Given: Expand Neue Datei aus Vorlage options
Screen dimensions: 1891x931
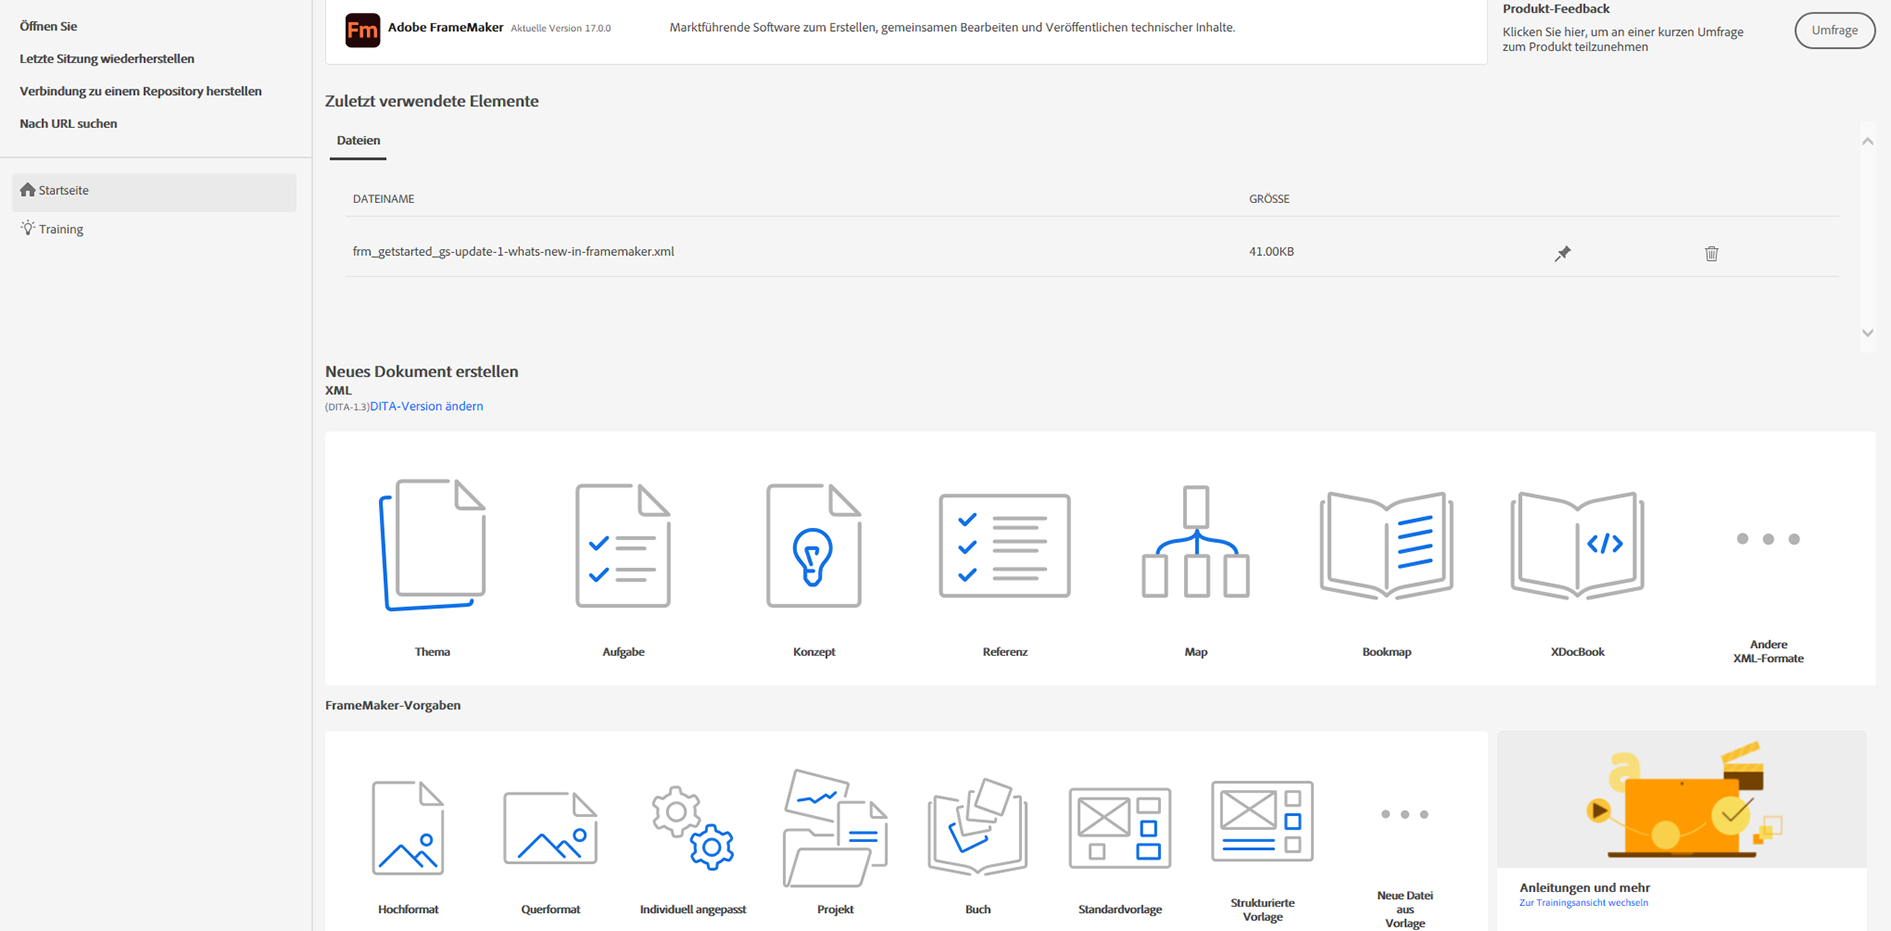Looking at the screenshot, I should coord(1404,815).
